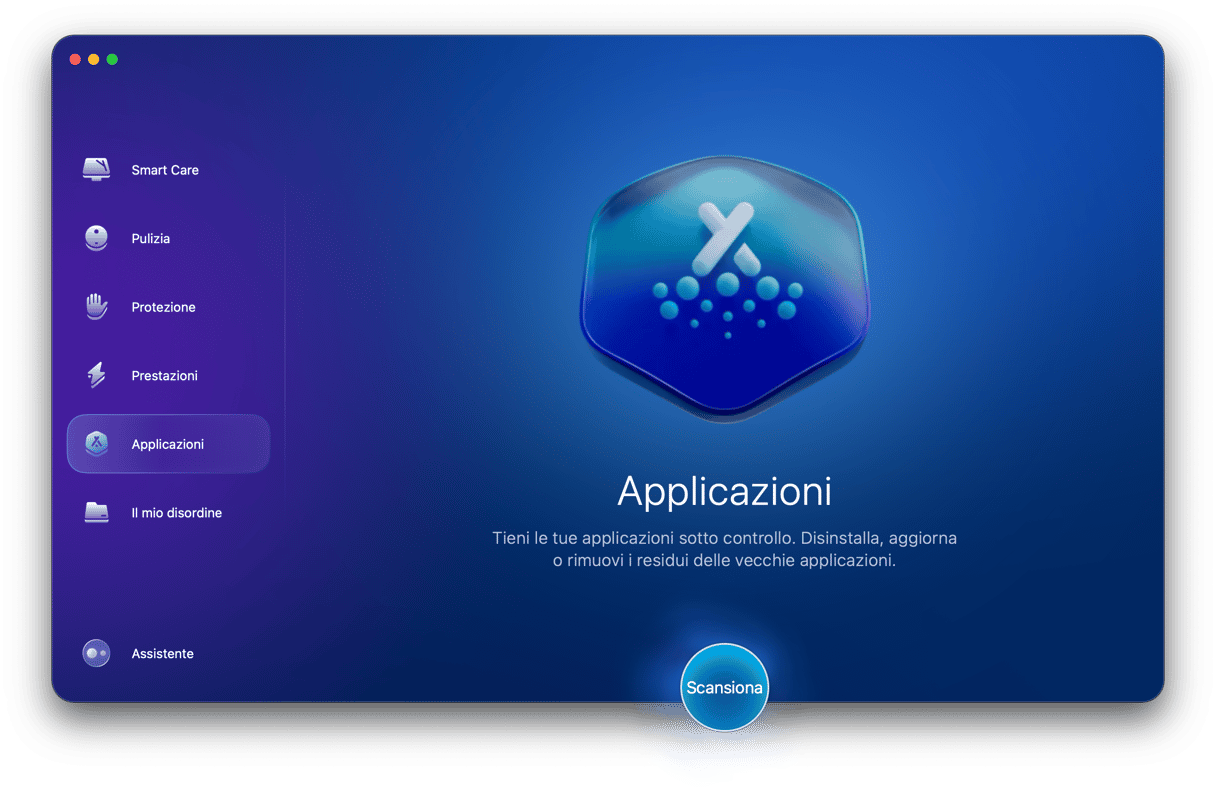The width and height of the screenshot is (1216, 806).
Task: Close the window with red button
Action: pos(75,60)
